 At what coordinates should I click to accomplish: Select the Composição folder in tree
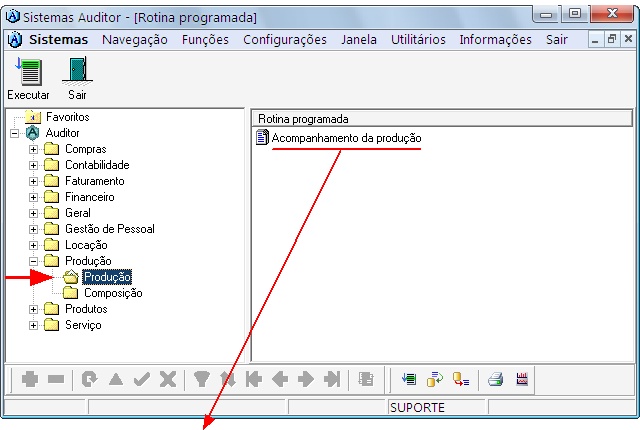tap(112, 293)
